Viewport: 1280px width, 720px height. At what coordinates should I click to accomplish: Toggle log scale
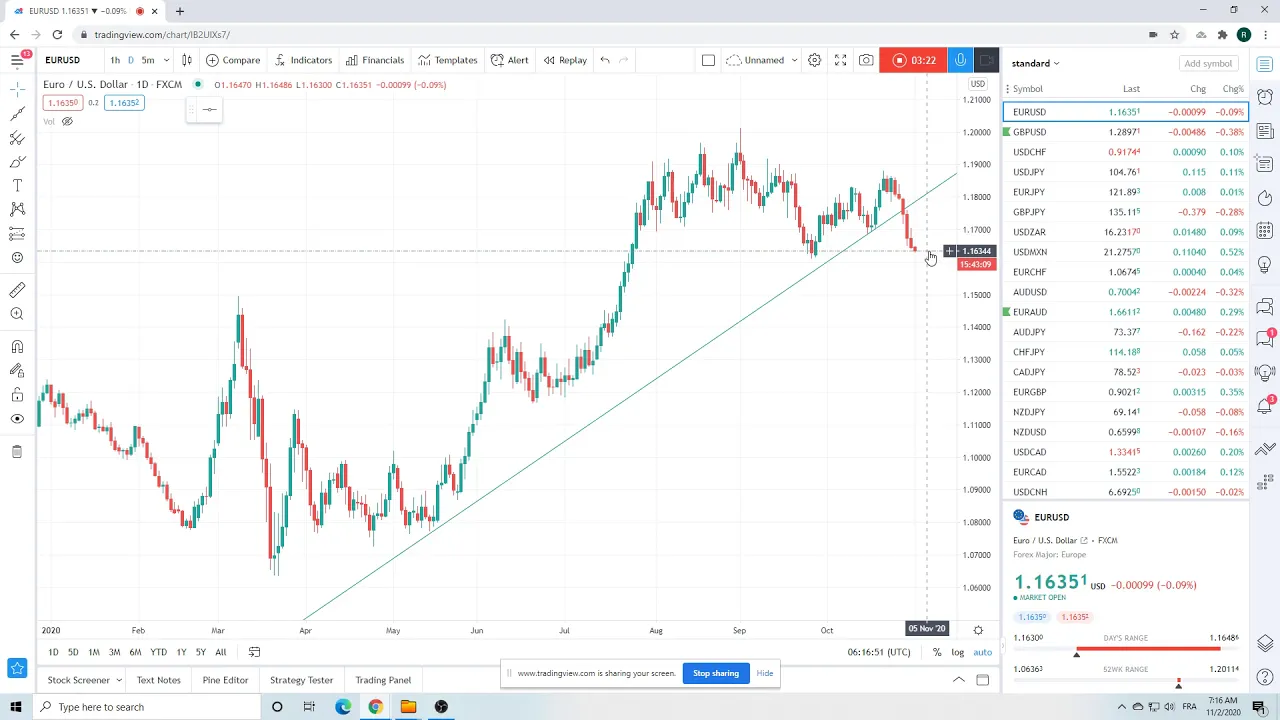[x=957, y=652]
